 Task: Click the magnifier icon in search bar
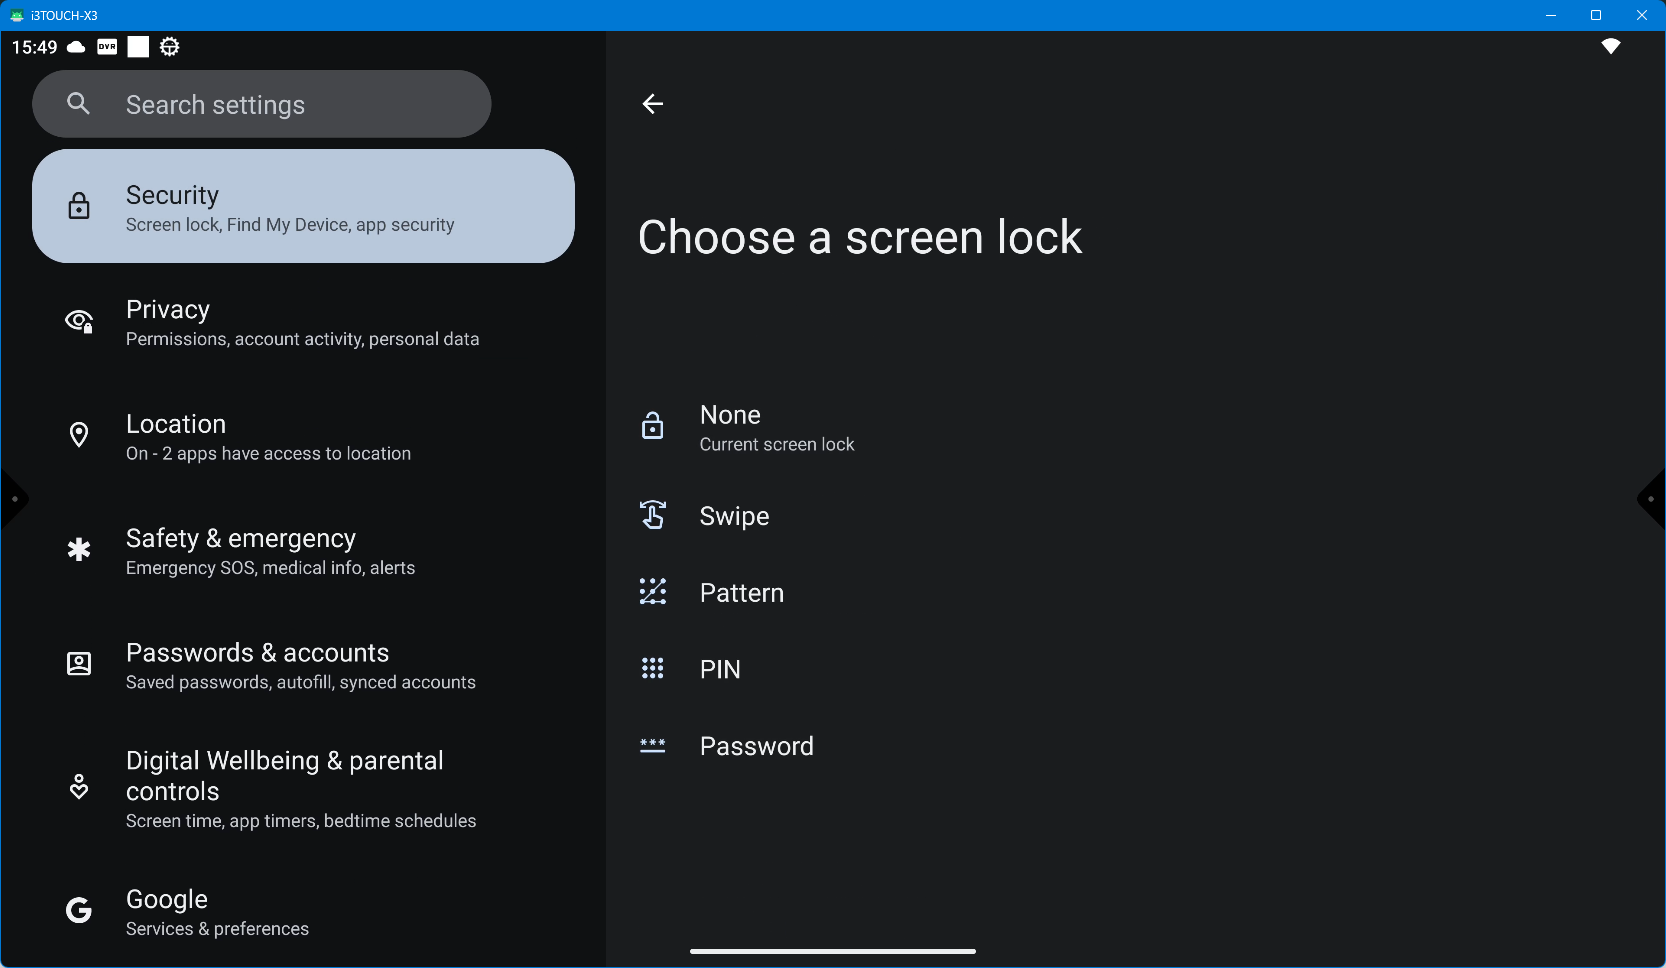click(x=78, y=104)
